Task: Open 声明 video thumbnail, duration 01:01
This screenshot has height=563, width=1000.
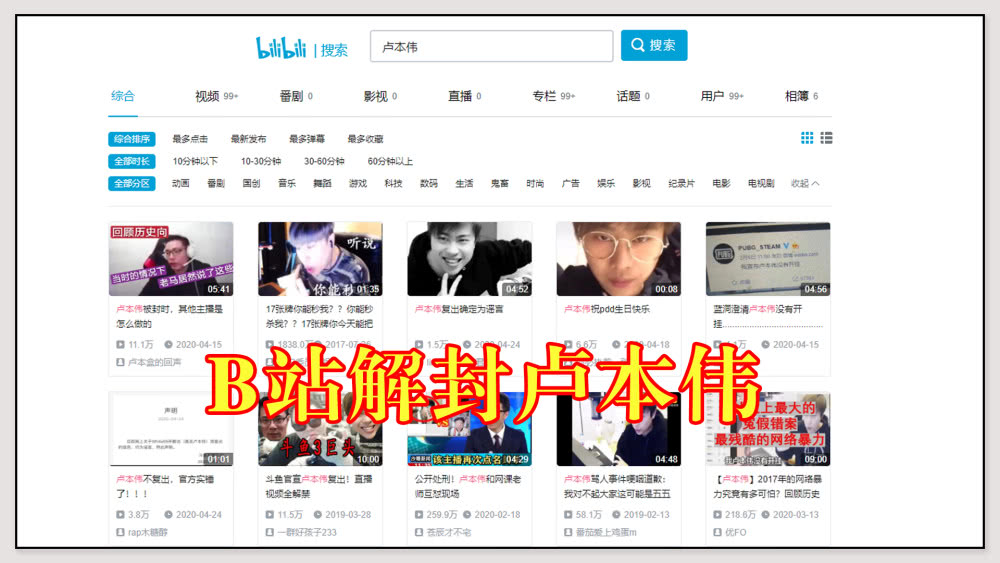Action: 171,429
